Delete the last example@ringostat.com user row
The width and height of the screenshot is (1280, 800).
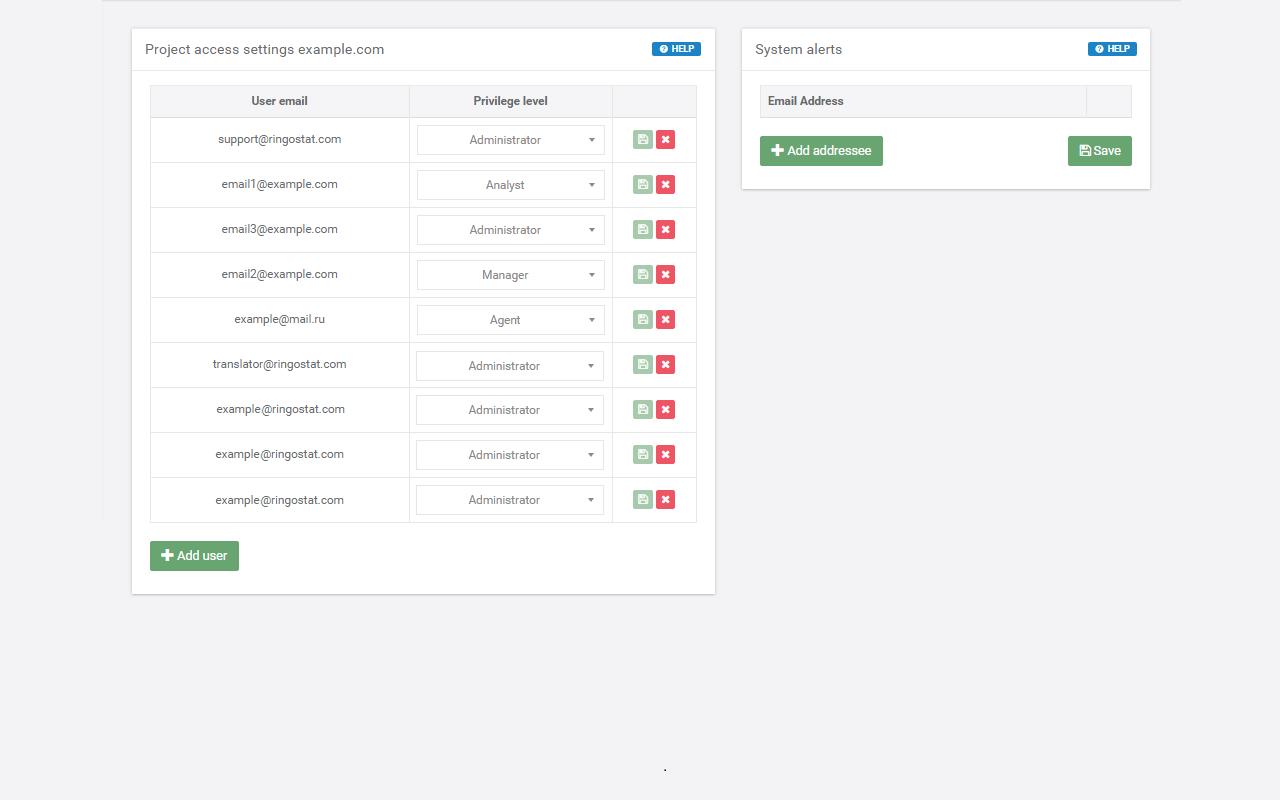665,499
